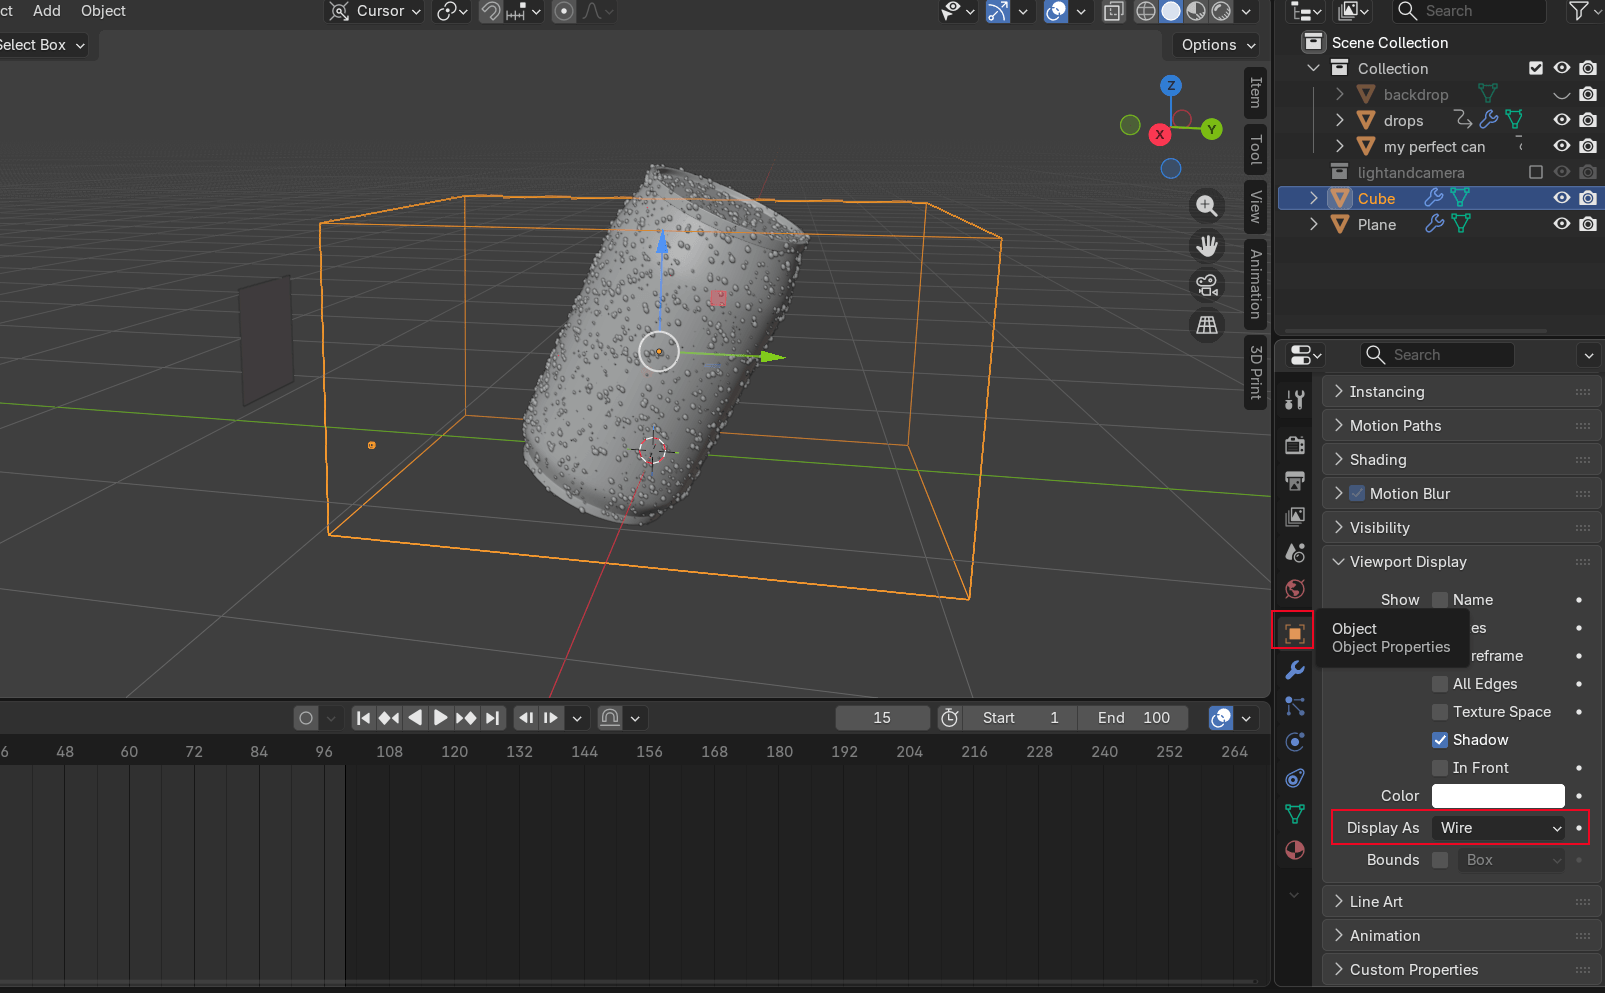Expand the Instancing panel
This screenshot has height=993, width=1605.
coord(1461,392)
